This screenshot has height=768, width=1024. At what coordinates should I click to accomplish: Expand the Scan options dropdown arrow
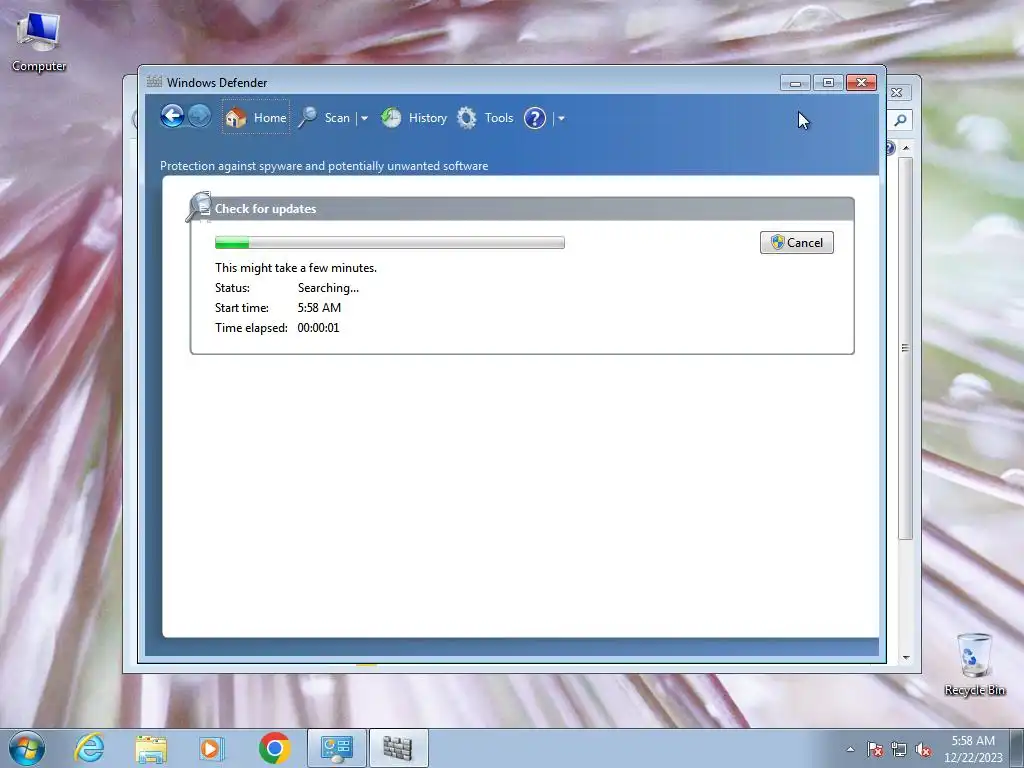(x=364, y=118)
